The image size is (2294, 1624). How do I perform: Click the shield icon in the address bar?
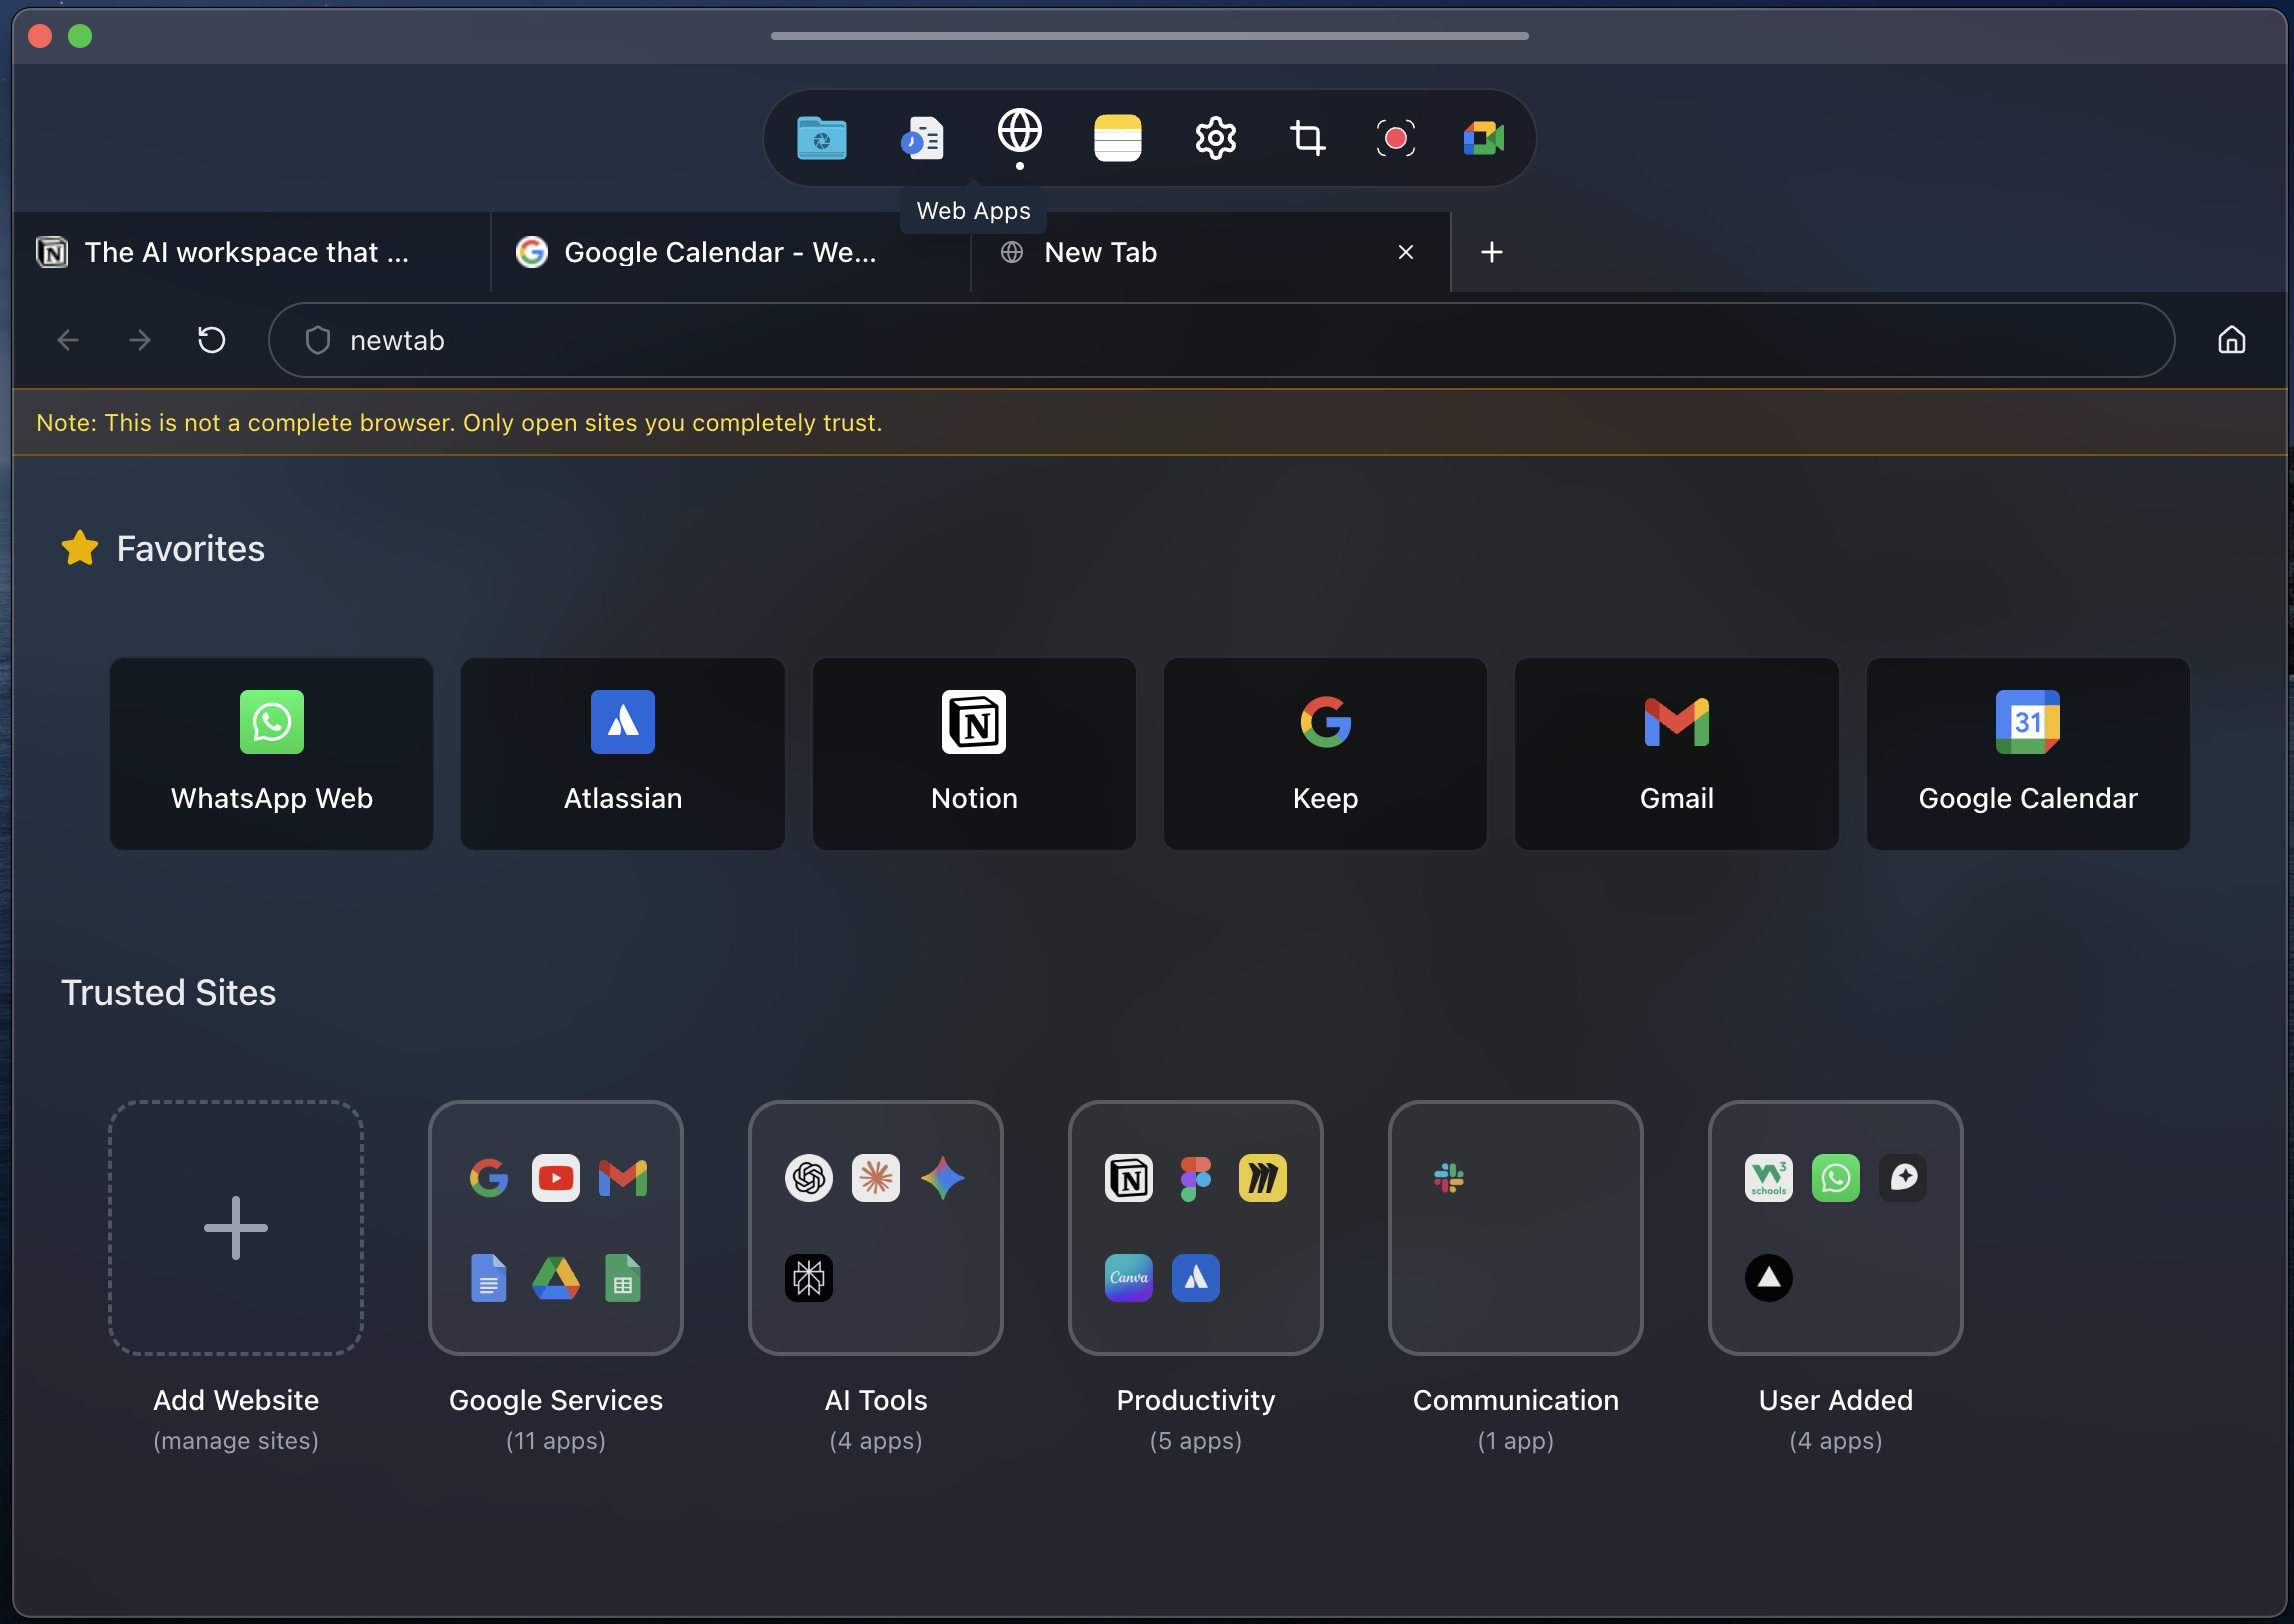(316, 340)
